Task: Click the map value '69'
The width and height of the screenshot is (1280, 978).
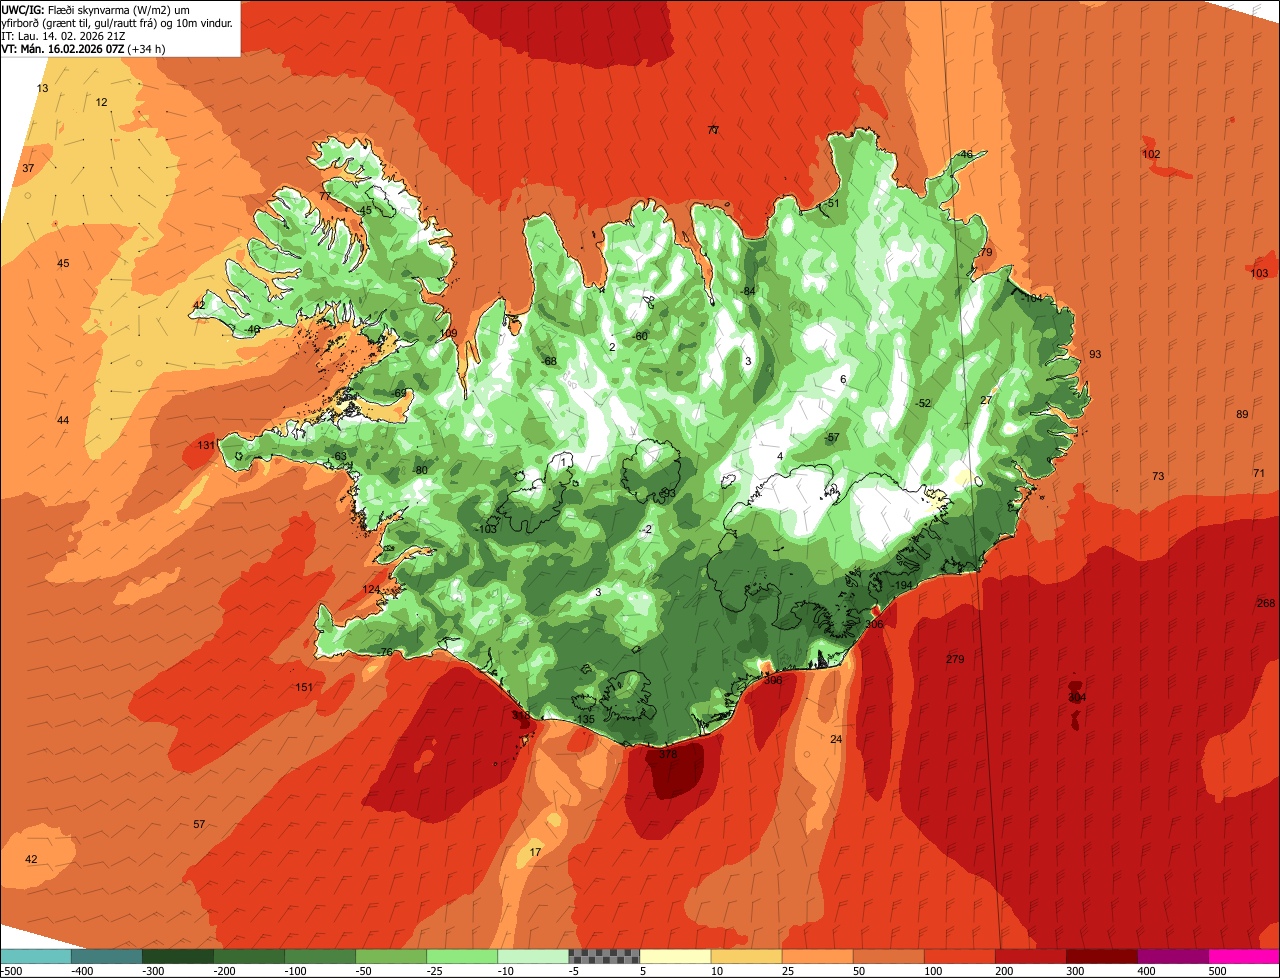Action: click(400, 393)
